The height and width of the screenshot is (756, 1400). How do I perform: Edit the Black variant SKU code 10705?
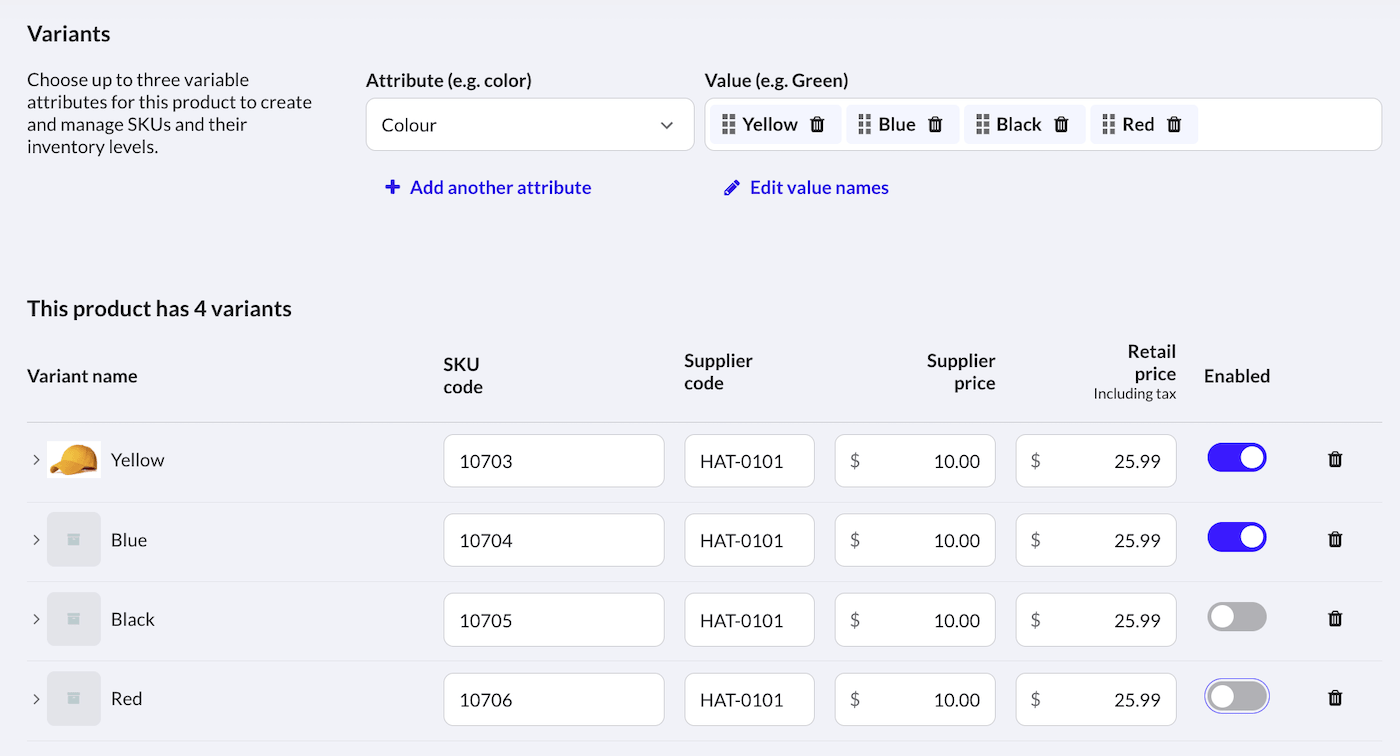(554, 620)
